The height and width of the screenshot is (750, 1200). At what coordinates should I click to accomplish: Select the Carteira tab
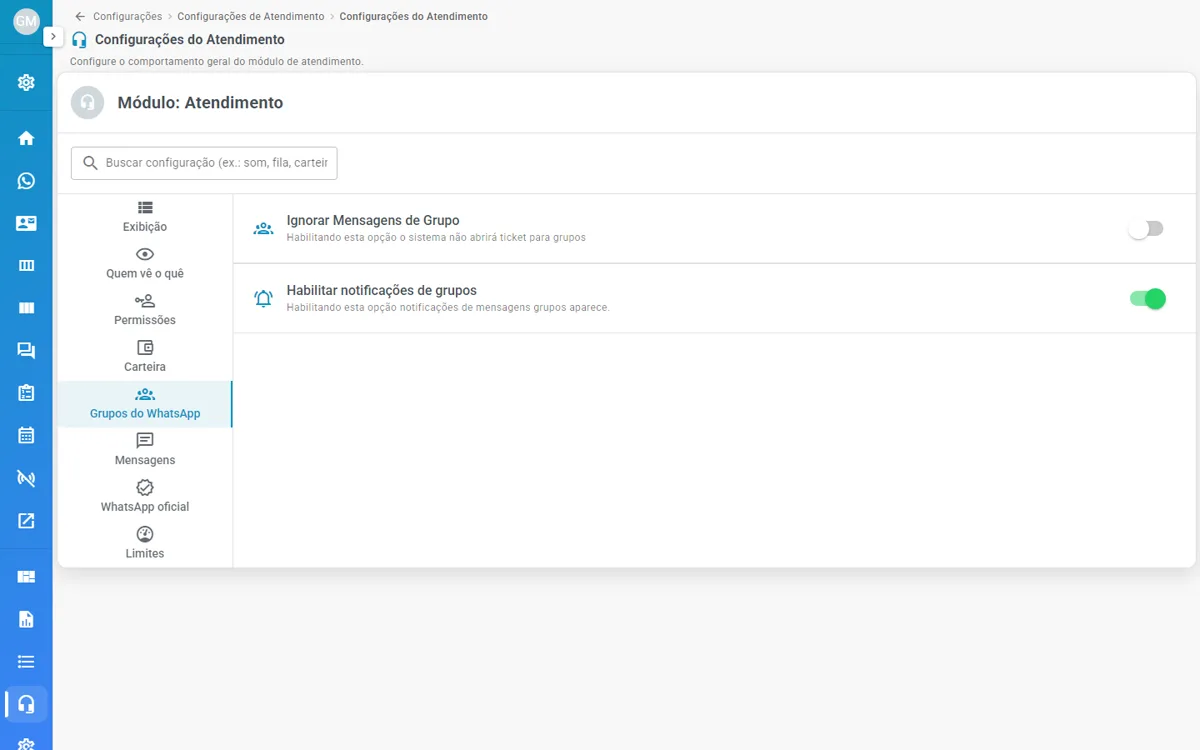point(145,357)
